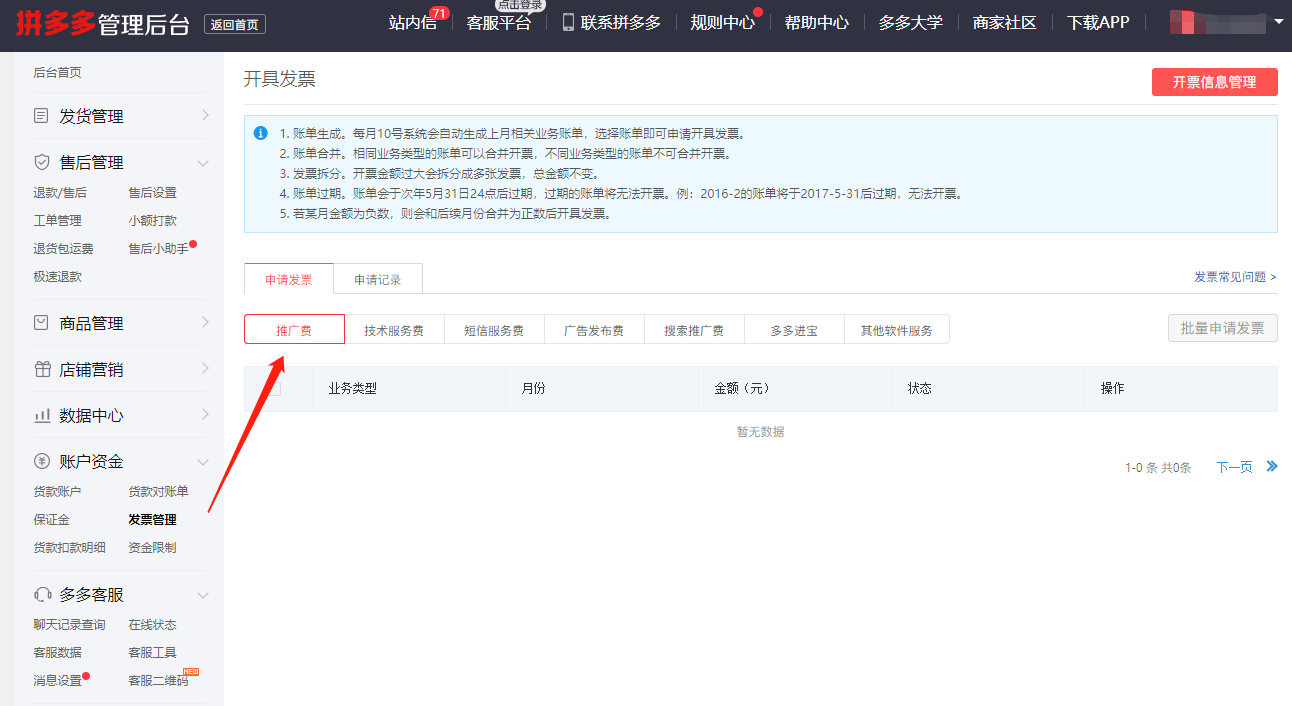The height and width of the screenshot is (706, 1292).
Task: Open 站内信 messages in top bar
Action: [x=413, y=22]
